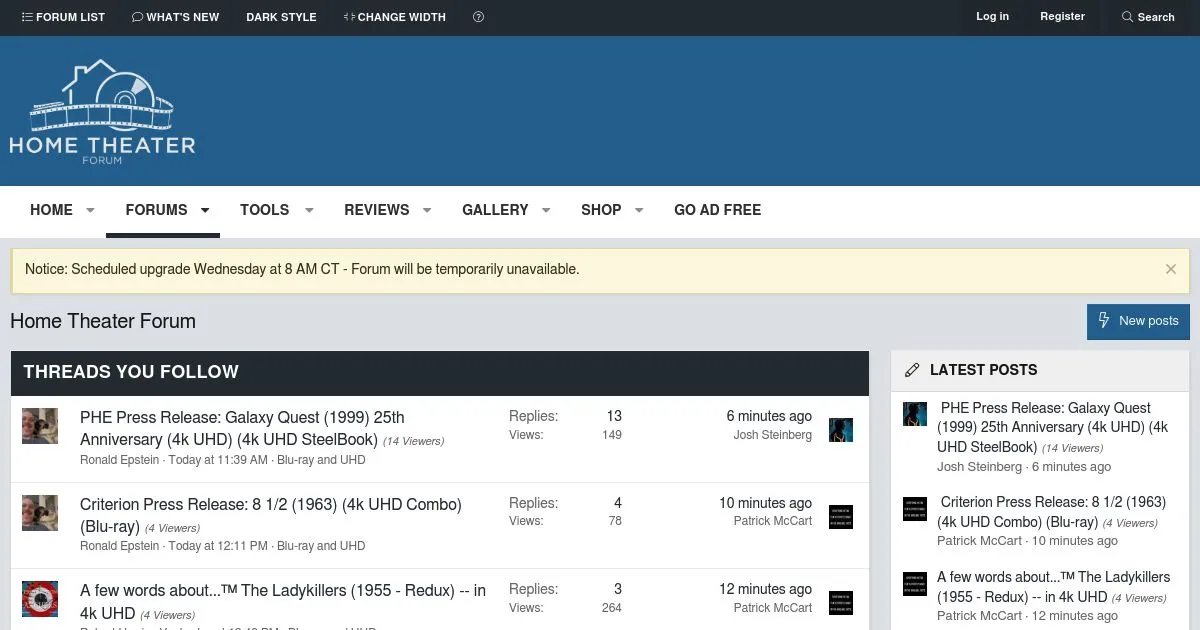Click Patrick McCart's small avatar in Criterion row

[841, 516]
